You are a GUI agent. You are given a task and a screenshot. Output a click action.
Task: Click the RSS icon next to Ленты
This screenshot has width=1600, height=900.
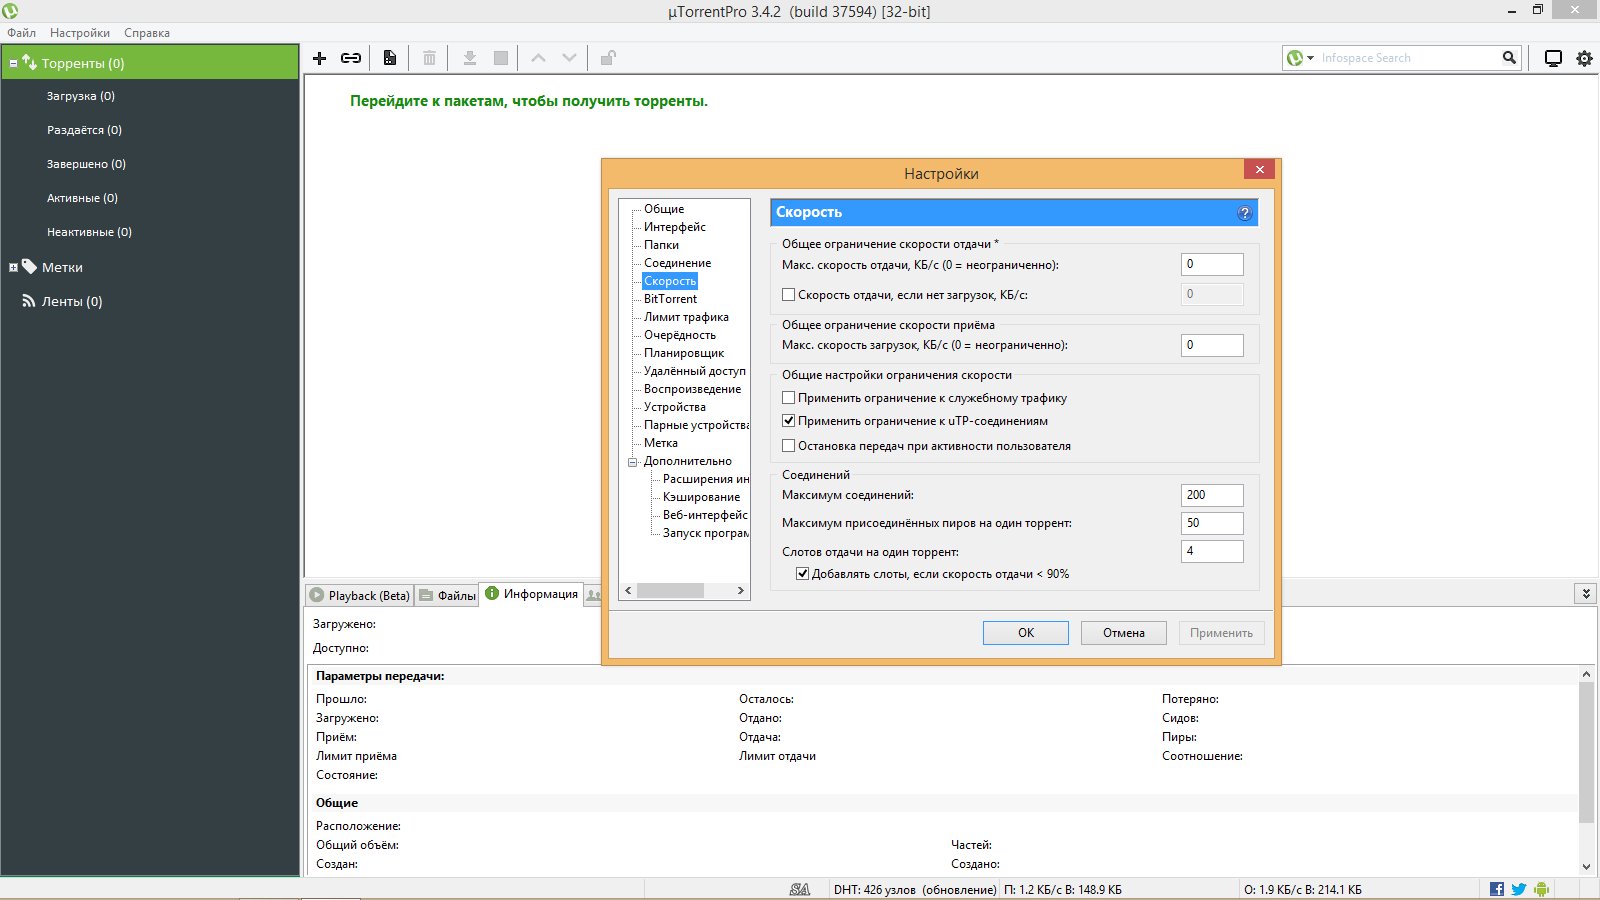point(29,301)
